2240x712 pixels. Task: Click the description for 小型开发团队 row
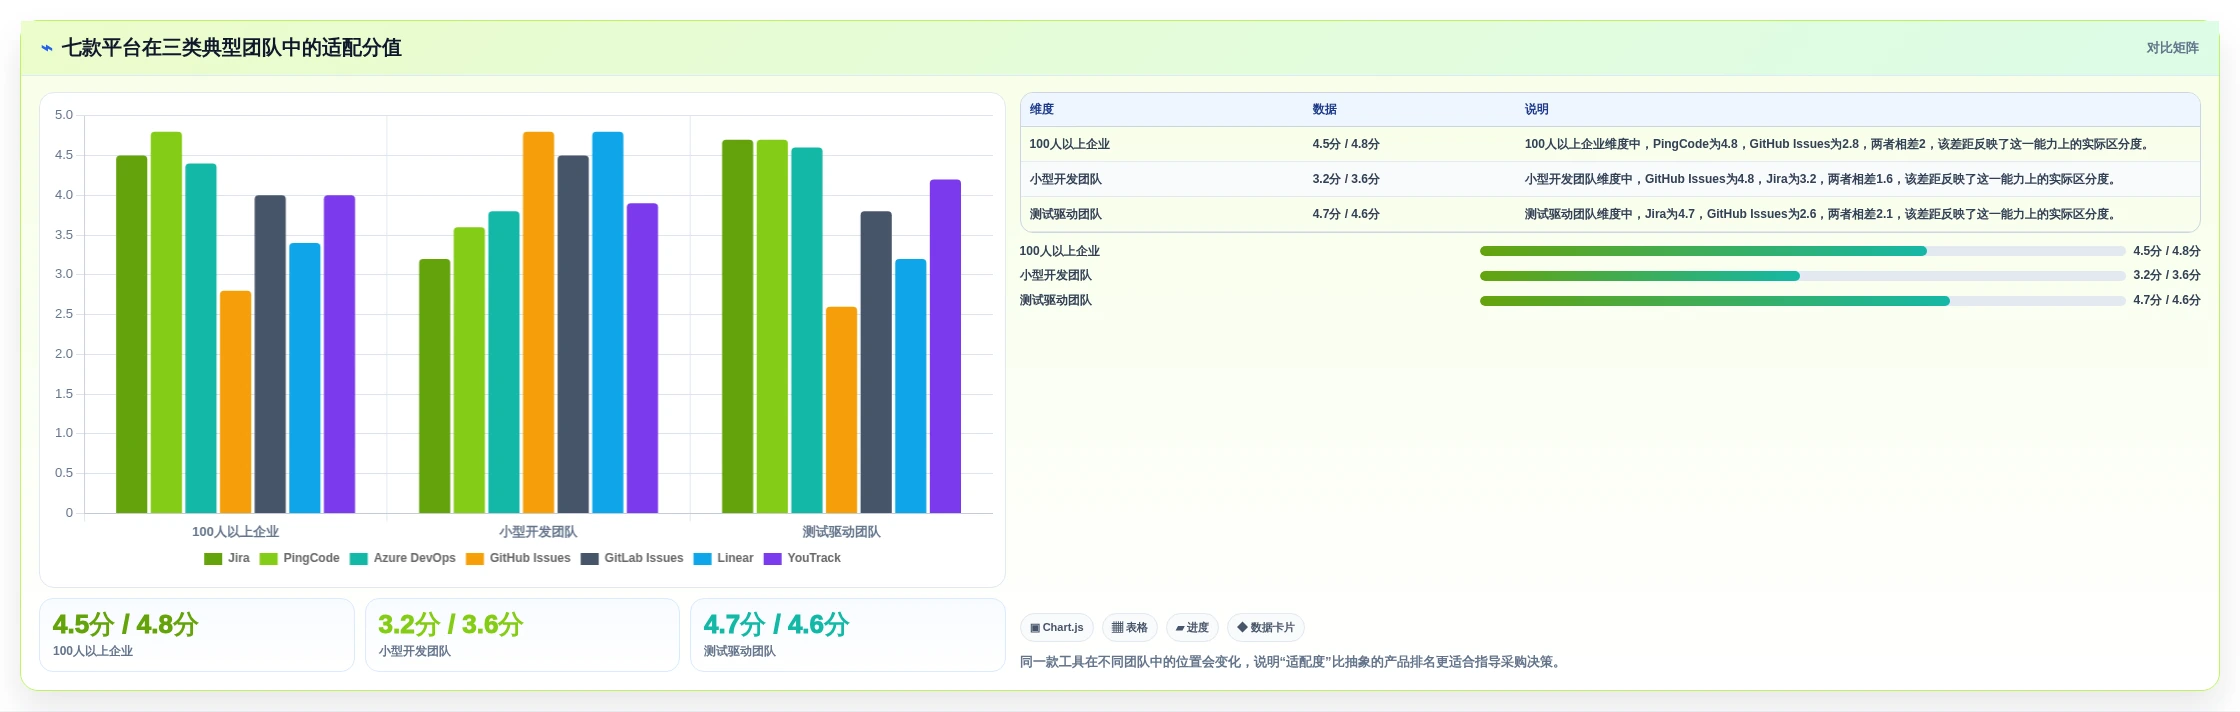point(1820,180)
